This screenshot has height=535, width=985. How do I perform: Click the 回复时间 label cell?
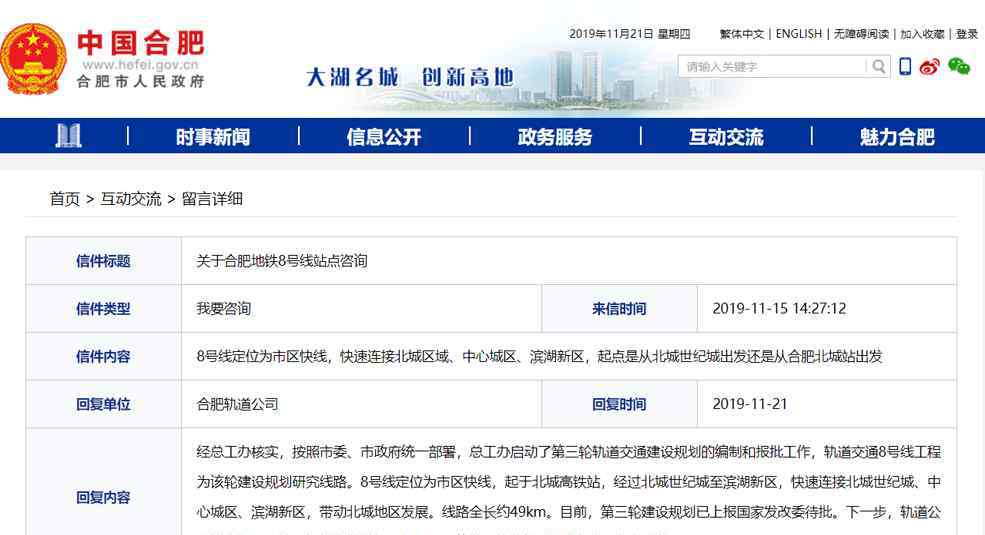pyautogui.click(x=619, y=404)
